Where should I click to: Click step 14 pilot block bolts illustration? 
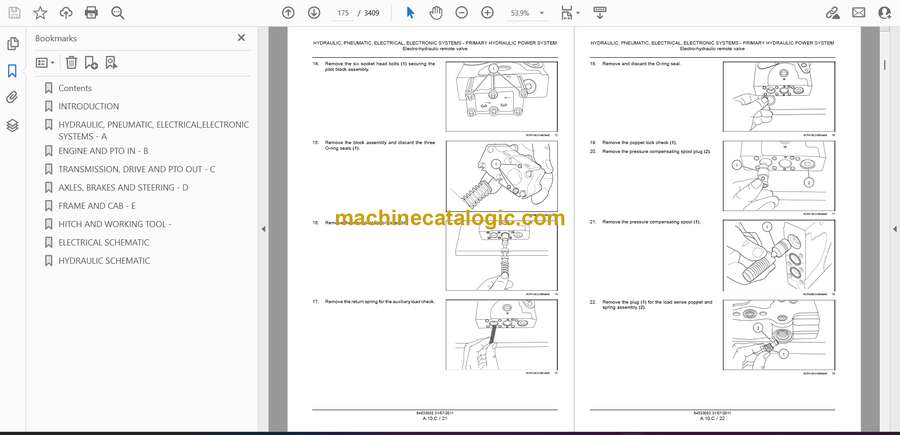point(502,96)
